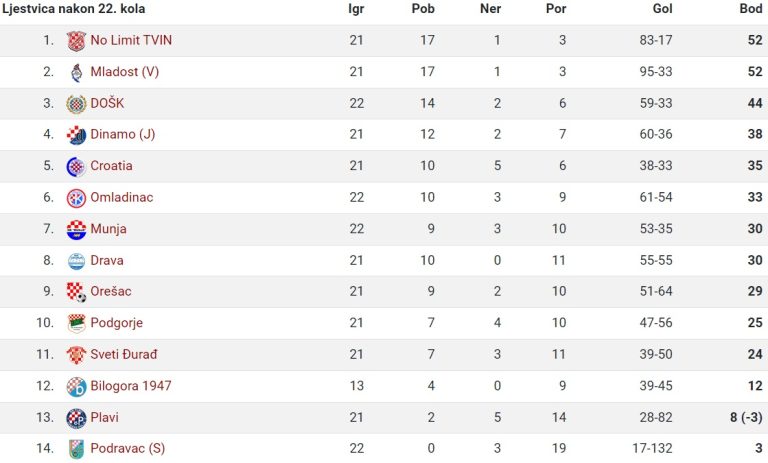Click the Bilogora 1947 club crest
This screenshot has width=768, height=463.
tap(76, 387)
